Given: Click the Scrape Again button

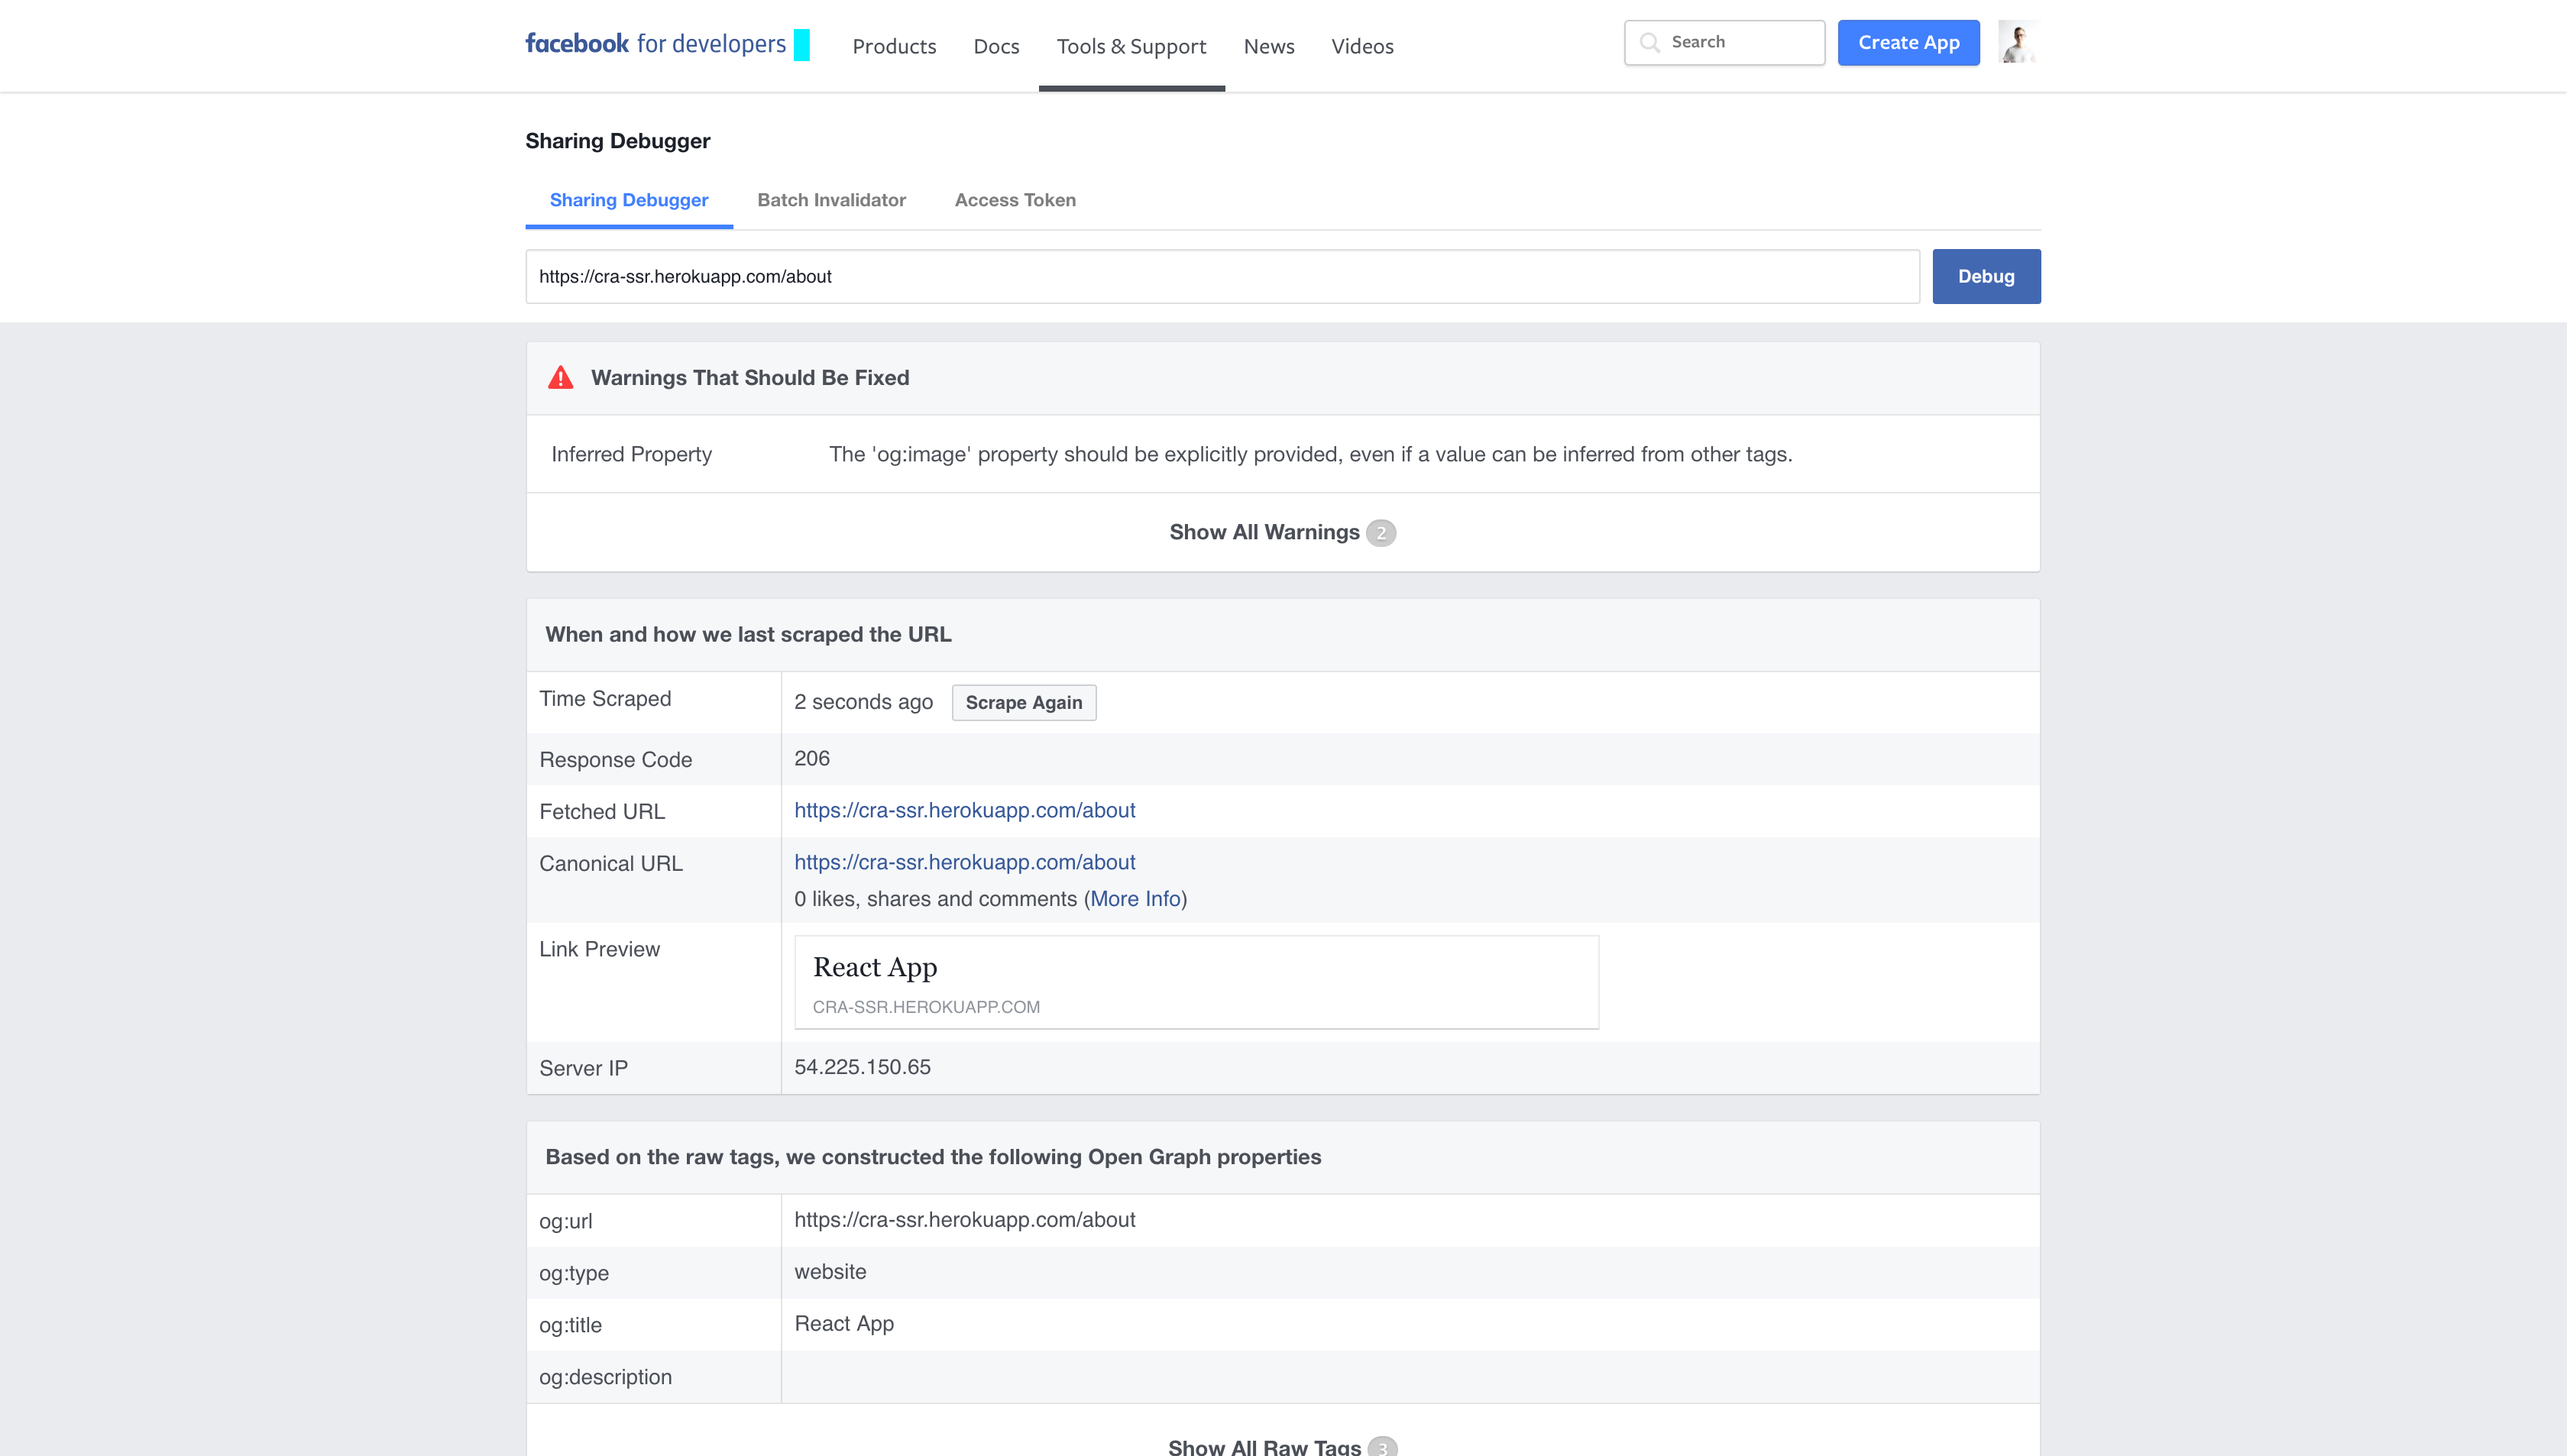Looking at the screenshot, I should (x=1023, y=702).
